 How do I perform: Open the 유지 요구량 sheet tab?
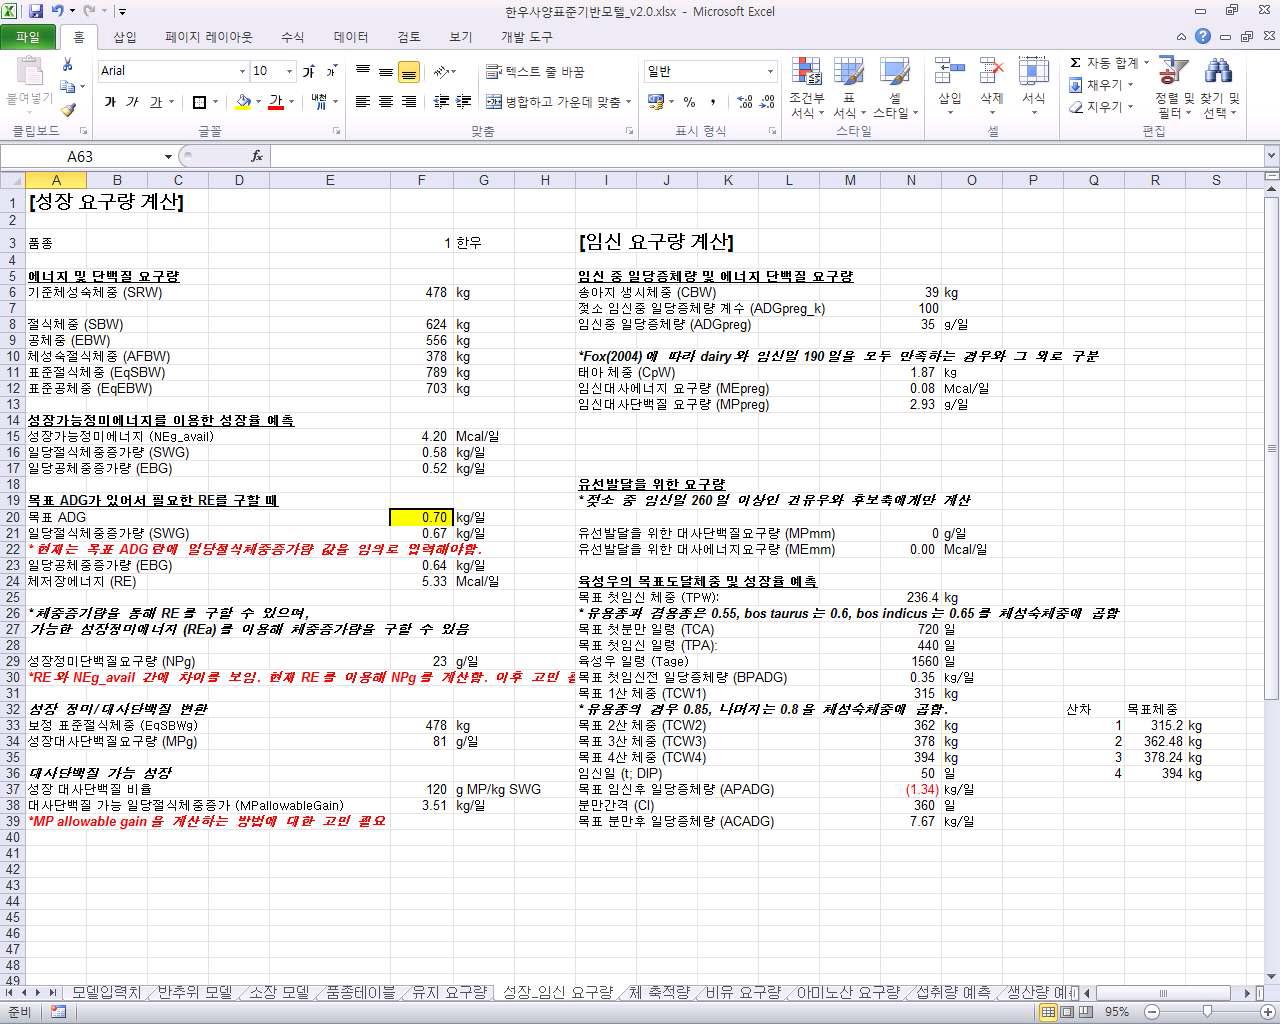tap(450, 992)
